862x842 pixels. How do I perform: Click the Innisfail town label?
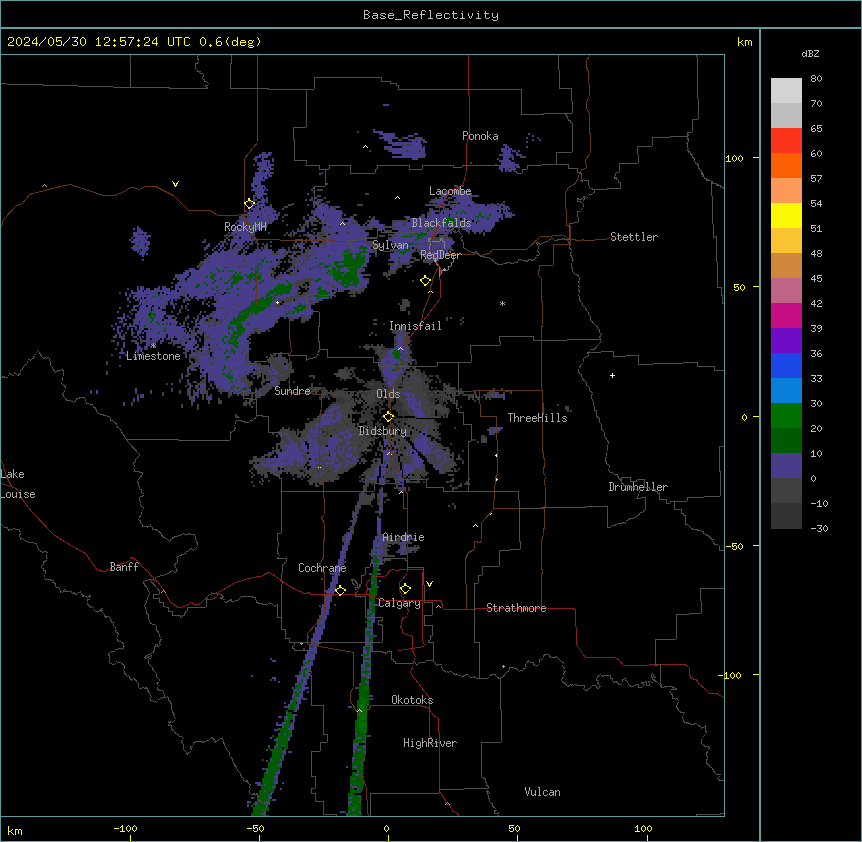click(x=415, y=326)
